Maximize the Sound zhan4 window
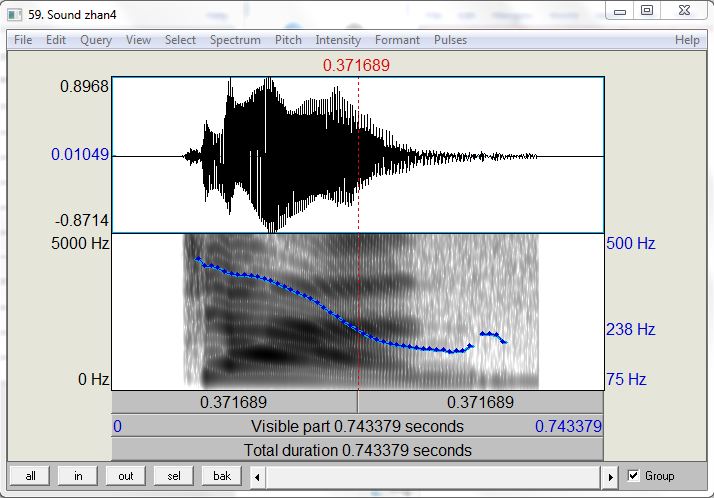This screenshot has width=714, height=498. pos(647,10)
